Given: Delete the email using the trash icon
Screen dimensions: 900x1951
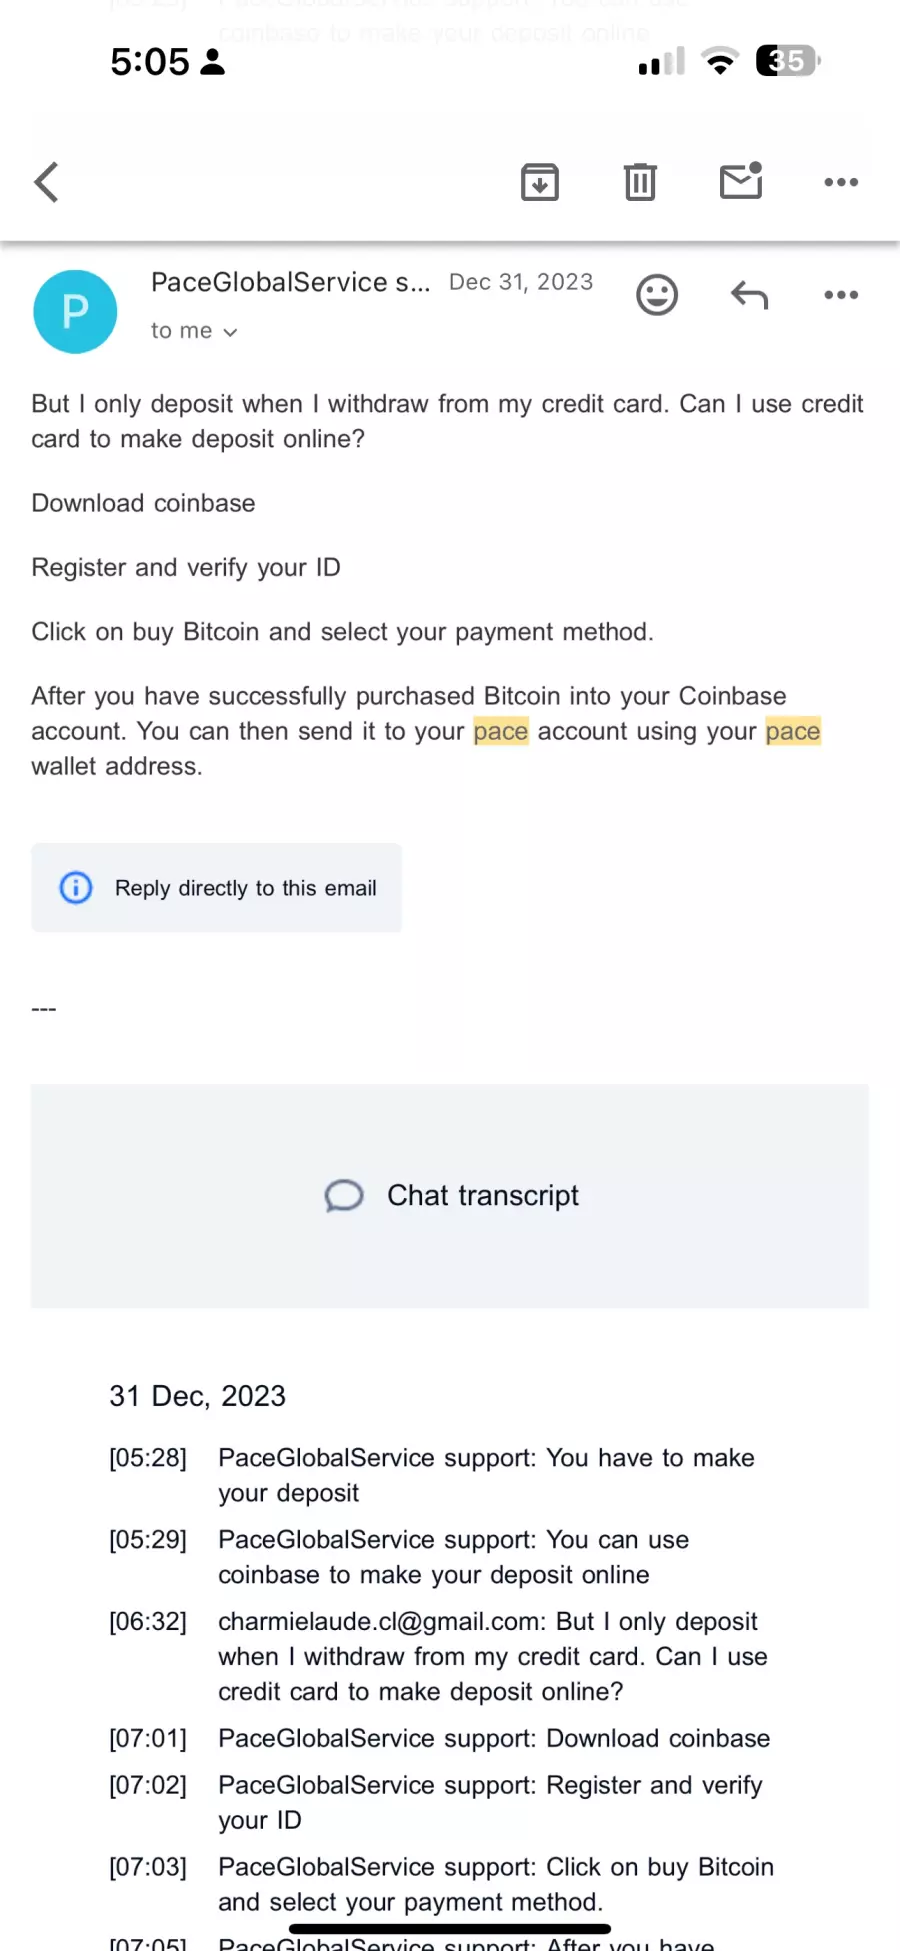Looking at the screenshot, I should [x=640, y=182].
